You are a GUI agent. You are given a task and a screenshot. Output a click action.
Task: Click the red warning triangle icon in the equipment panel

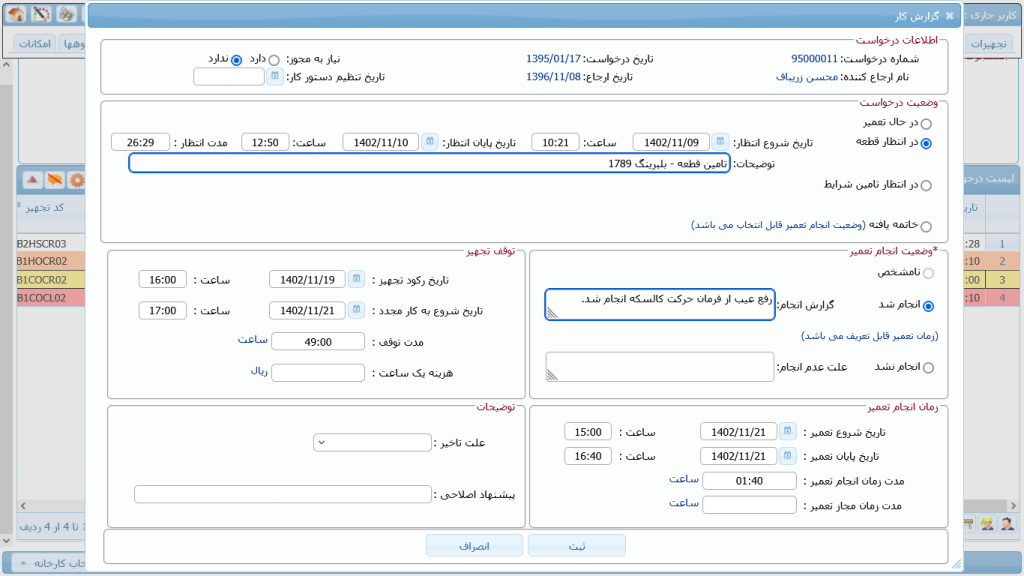33,180
